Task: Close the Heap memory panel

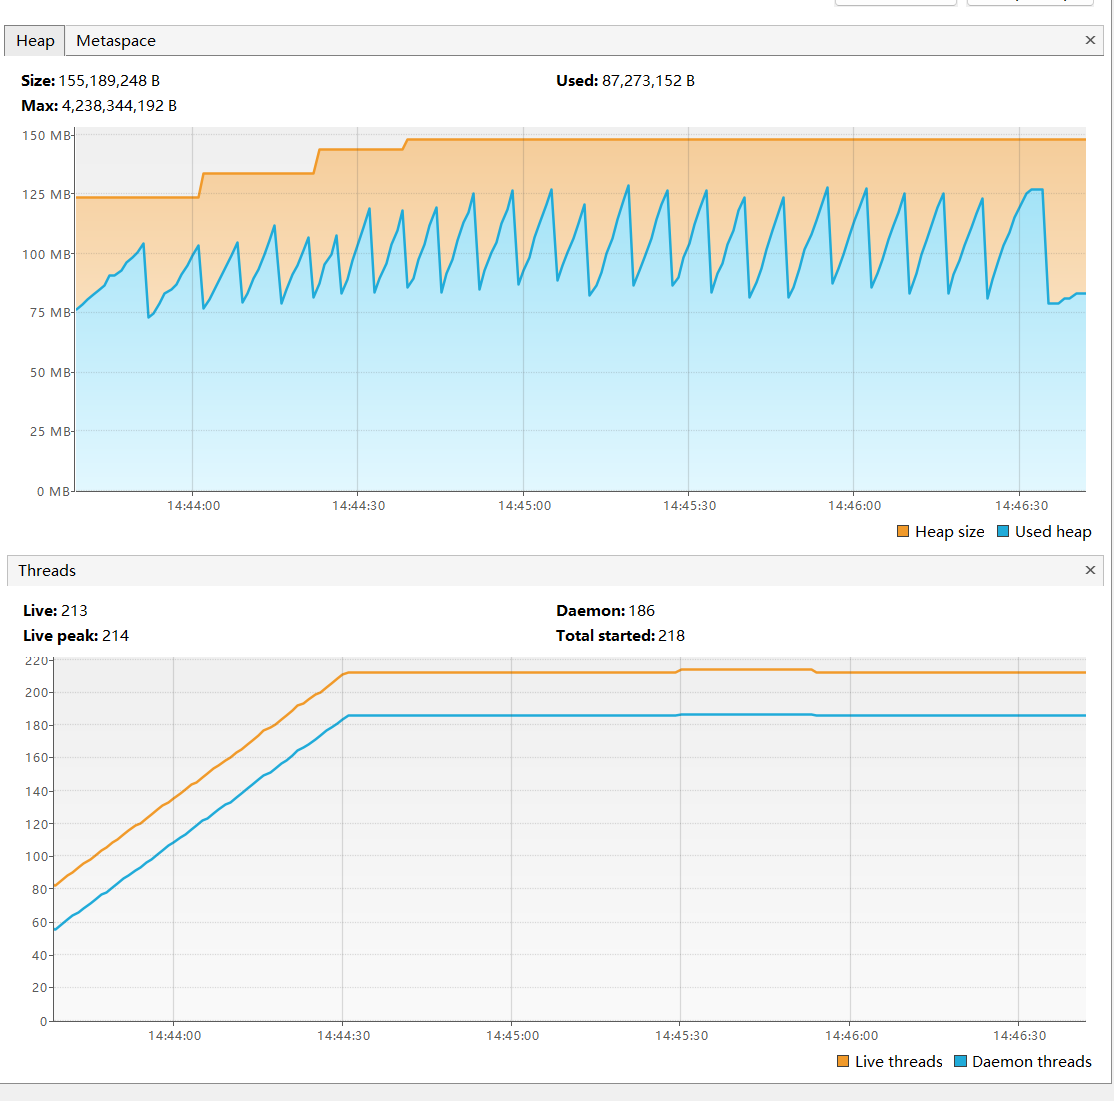Action: click(x=1091, y=40)
